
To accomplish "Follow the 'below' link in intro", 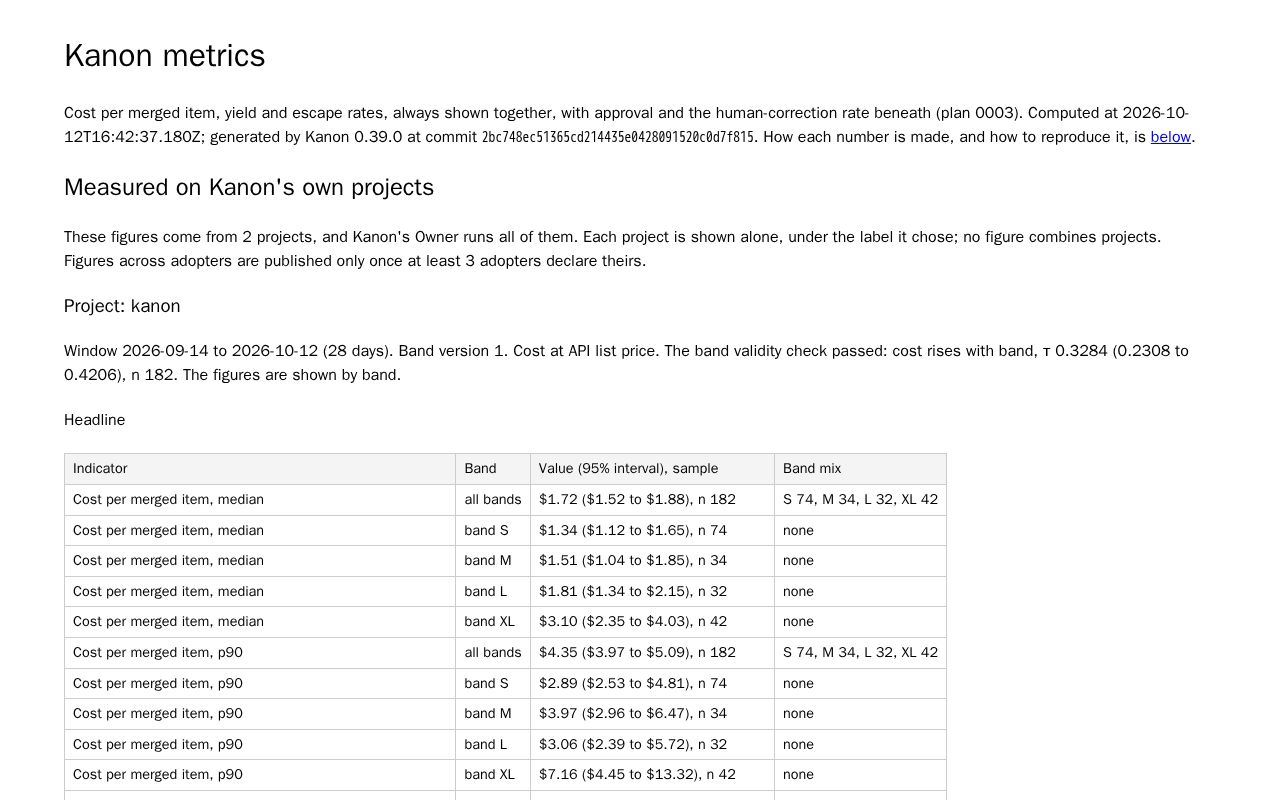I will [x=1170, y=137].
